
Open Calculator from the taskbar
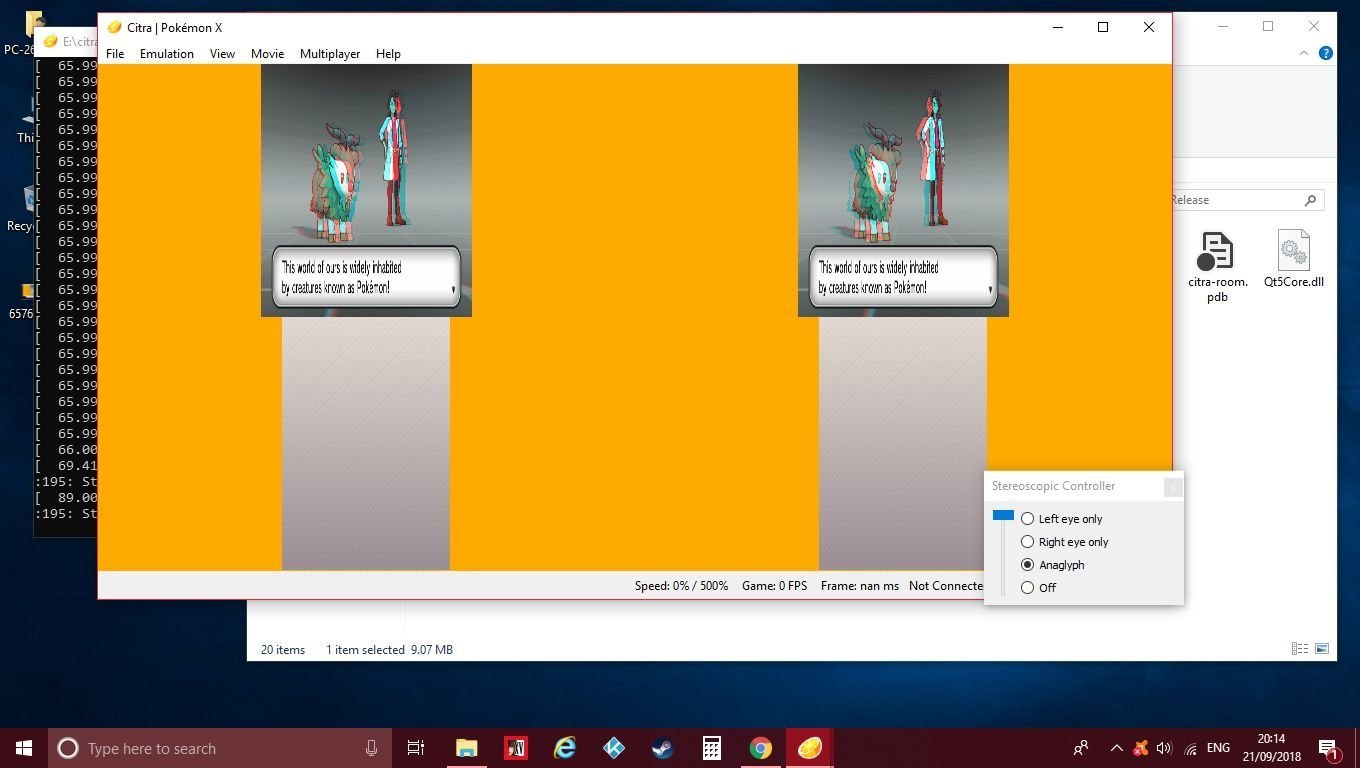712,748
